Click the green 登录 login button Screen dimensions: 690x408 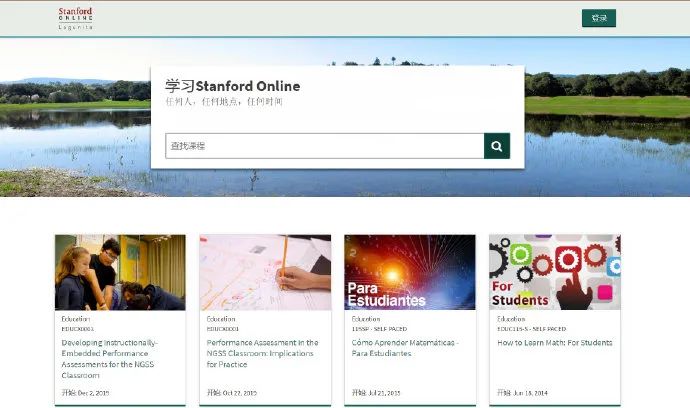click(599, 18)
